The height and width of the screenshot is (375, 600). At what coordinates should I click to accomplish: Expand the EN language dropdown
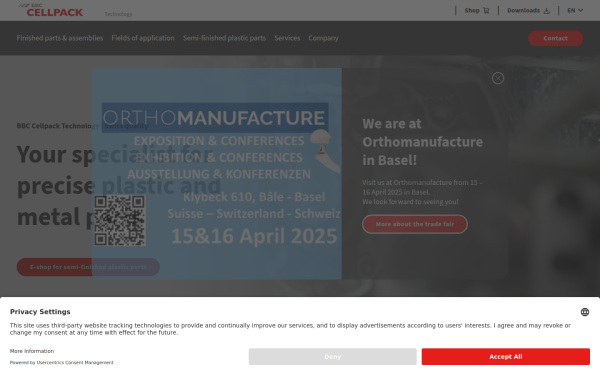pyautogui.click(x=575, y=10)
